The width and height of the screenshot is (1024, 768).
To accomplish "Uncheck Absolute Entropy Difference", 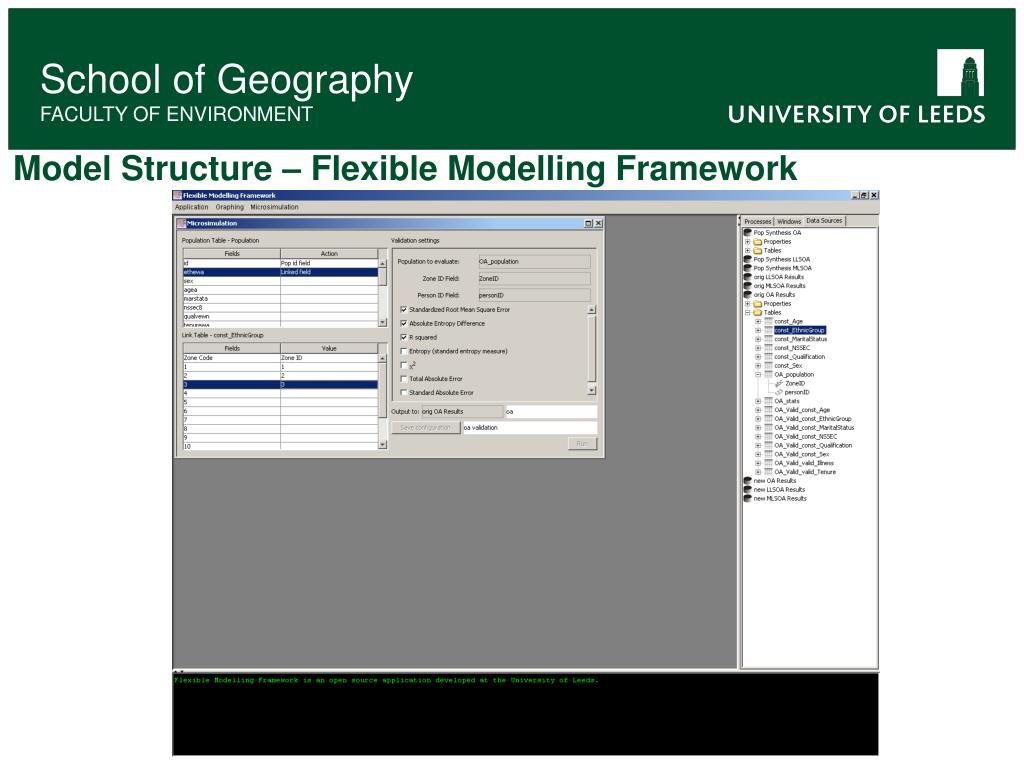I will tap(404, 323).
